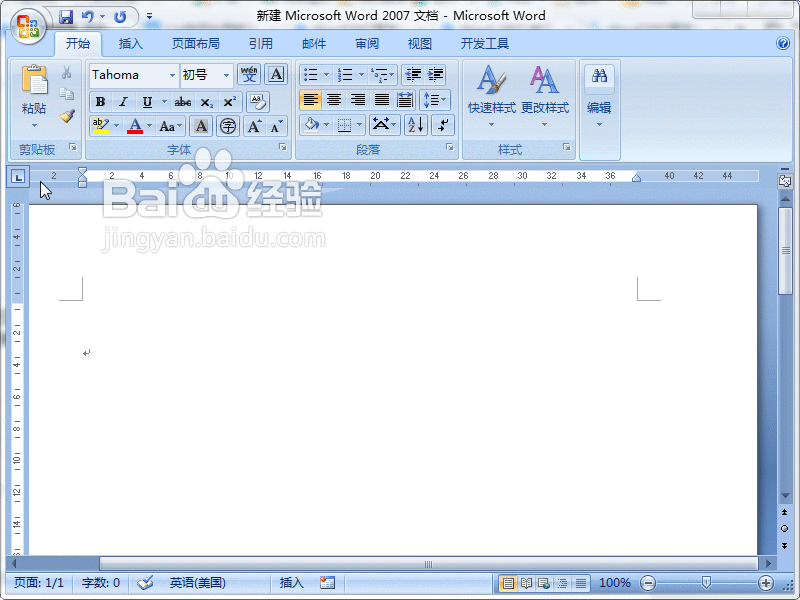Switch to the 插入 ribbon tab
Image resolution: width=800 pixels, height=600 pixels.
tap(131, 43)
